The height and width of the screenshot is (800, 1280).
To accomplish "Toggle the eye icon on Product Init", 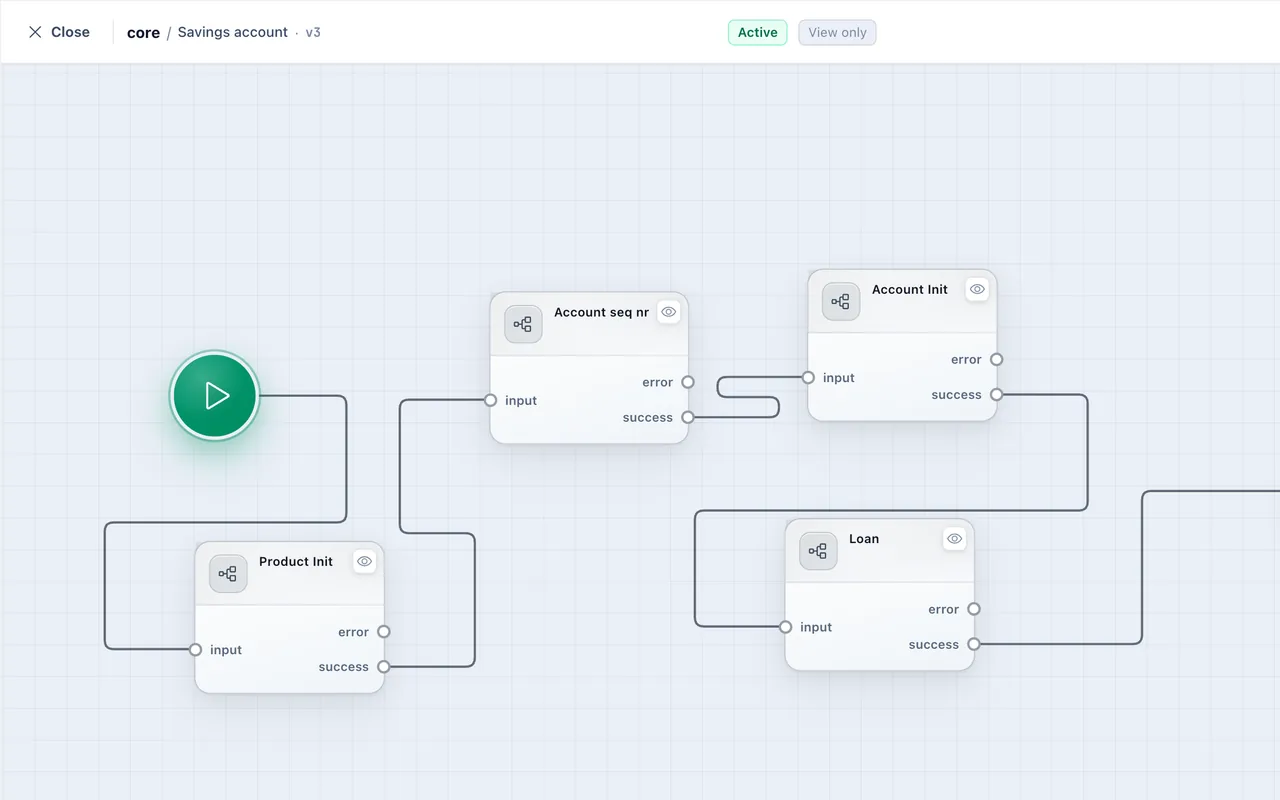I will pos(365,562).
